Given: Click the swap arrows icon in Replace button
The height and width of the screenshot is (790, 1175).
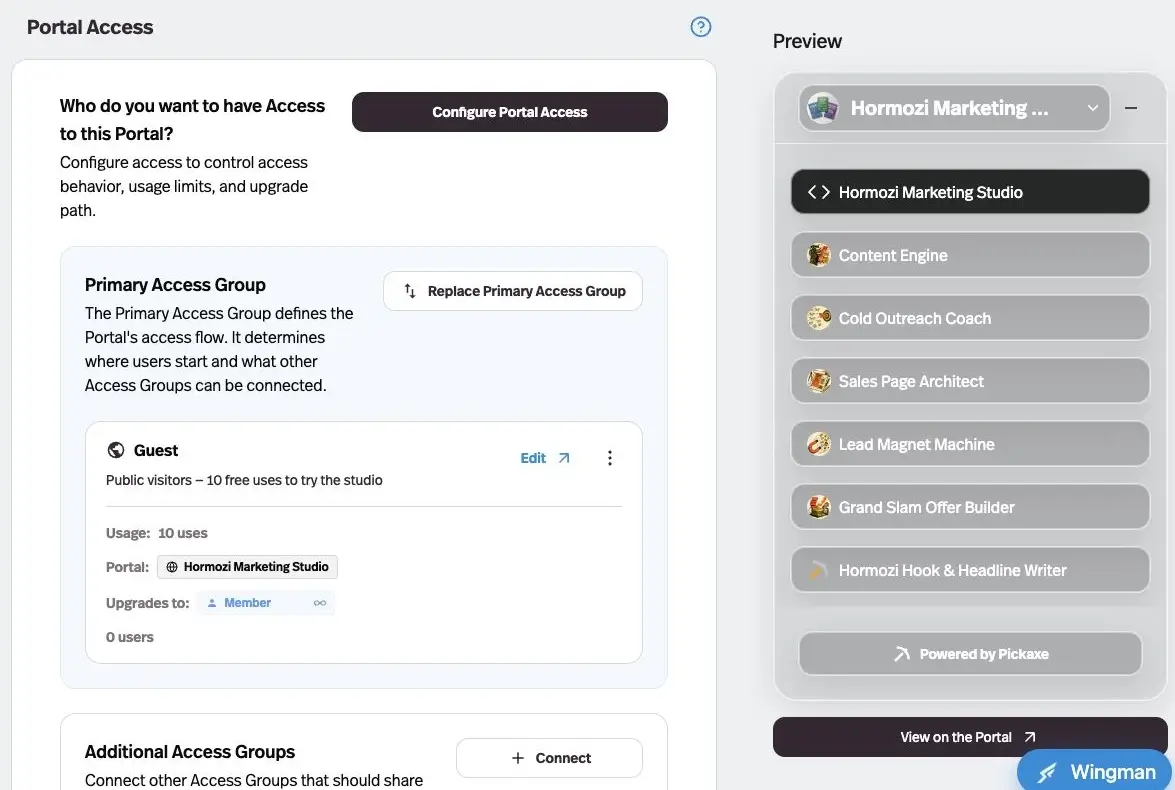Looking at the screenshot, I should 410,291.
